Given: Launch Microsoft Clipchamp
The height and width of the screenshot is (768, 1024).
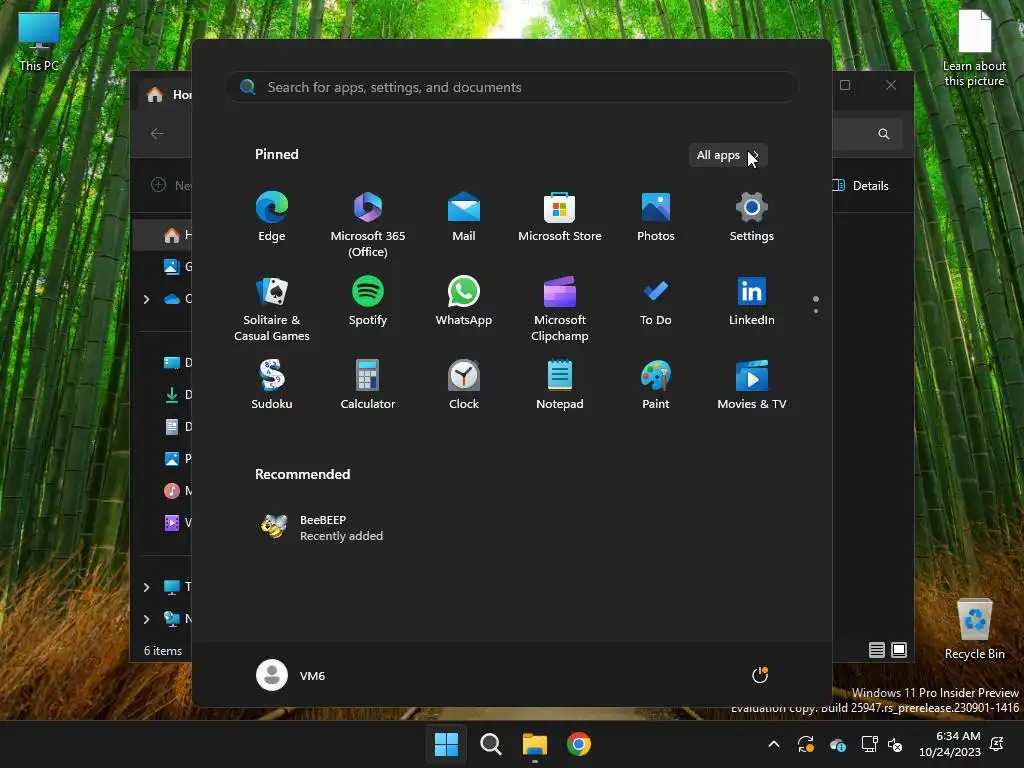Looking at the screenshot, I should (x=560, y=308).
